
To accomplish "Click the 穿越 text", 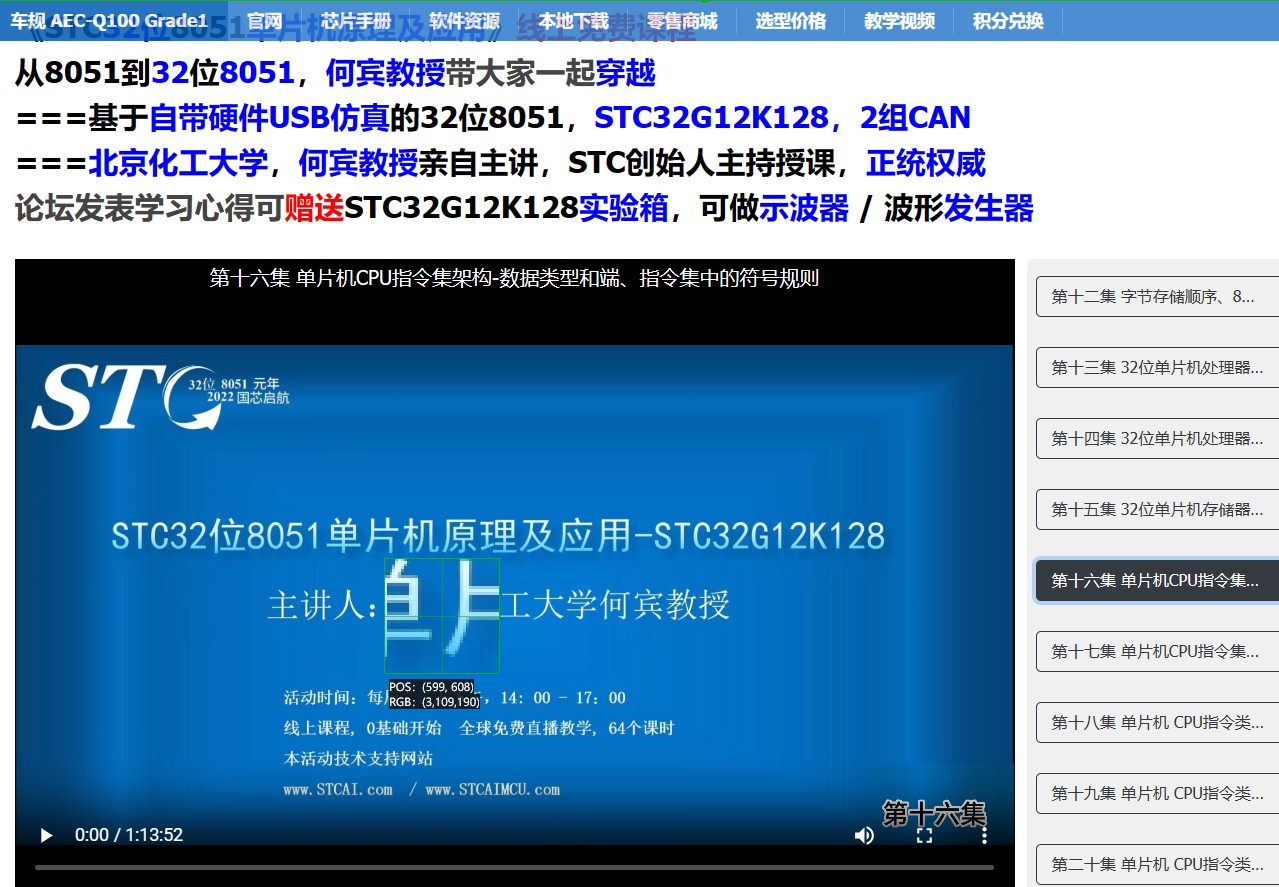I will click(625, 73).
